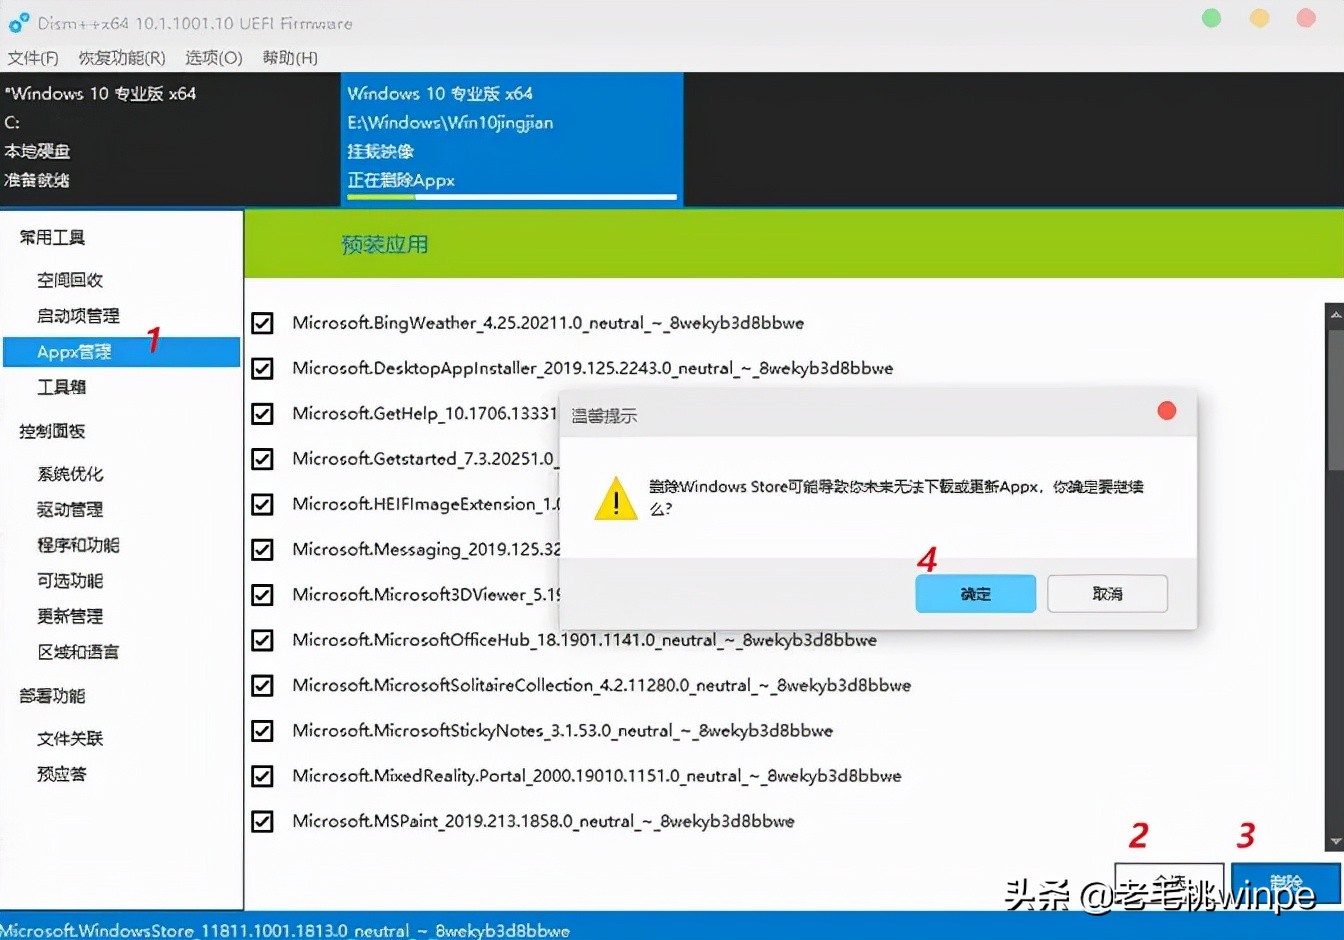Toggle Microsoft.HEIFImageExtension checkbox
The width and height of the screenshot is (1344, 940).
(262, 504)
